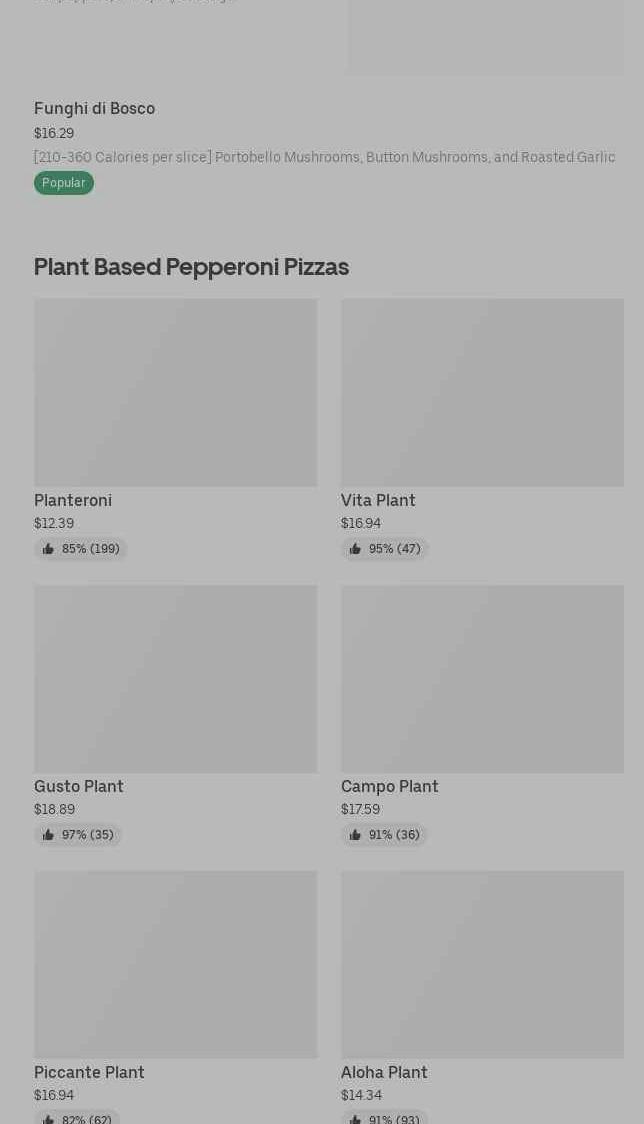Open the Piccante Plant image tile
The height and width of the screenshot is (1124, 644).
tap(175, 964)
